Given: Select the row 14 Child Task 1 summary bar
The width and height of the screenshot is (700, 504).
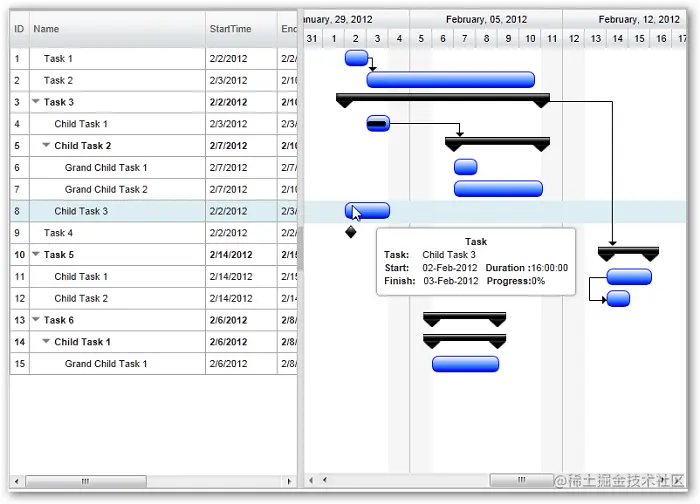Looking at the screenshot, I should coord(464,341).
